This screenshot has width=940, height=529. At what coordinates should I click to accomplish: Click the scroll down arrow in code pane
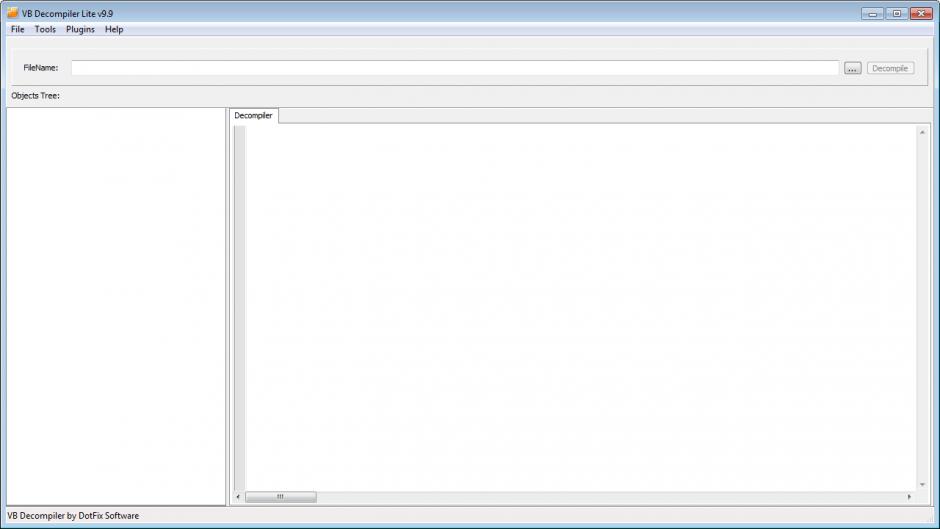pyautogui.click(x=922, y=485)
